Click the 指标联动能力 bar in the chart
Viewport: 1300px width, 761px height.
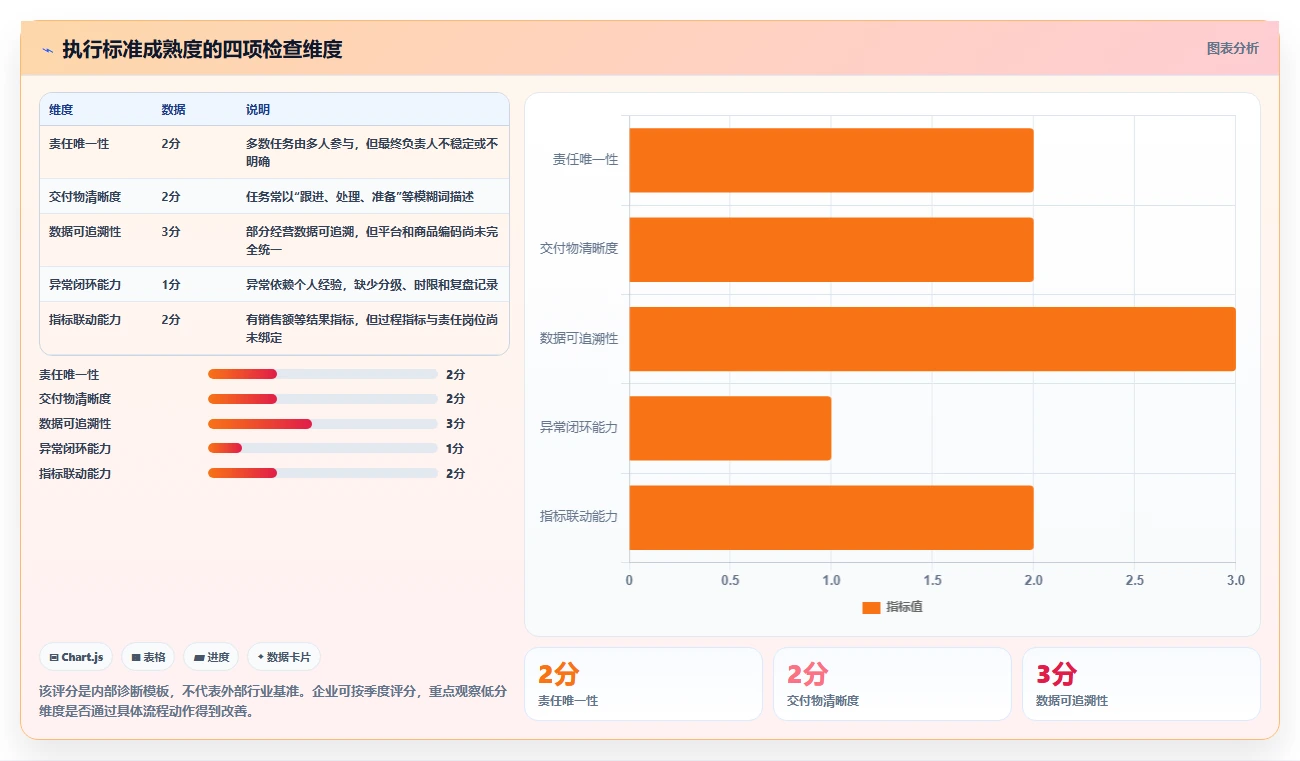(x=831, y=517)
